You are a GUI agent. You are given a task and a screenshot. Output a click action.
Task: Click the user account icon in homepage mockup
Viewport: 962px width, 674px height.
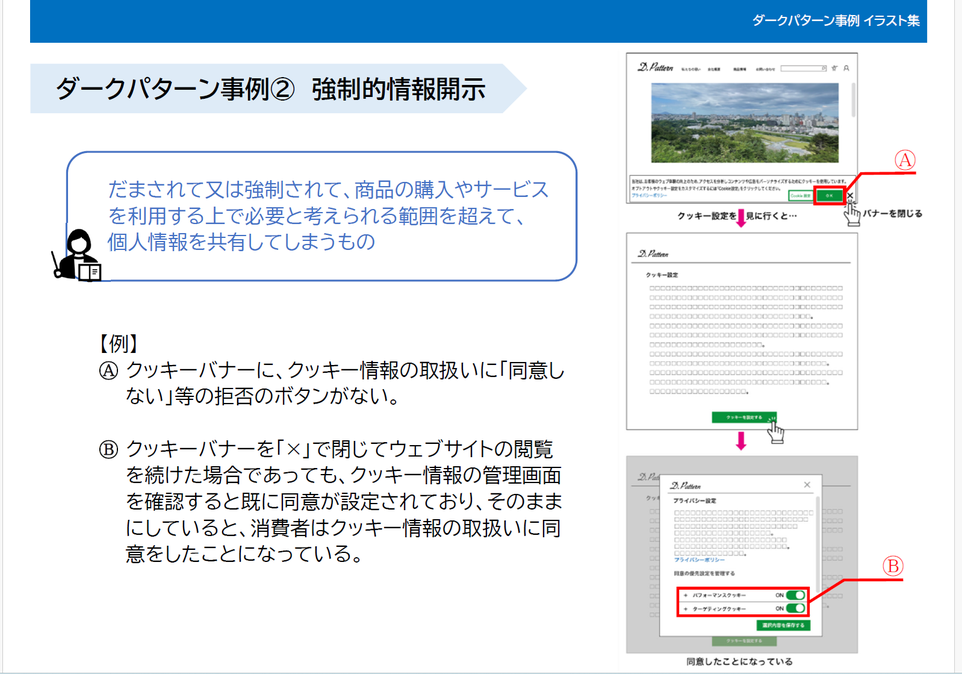[x=846, y=68]
